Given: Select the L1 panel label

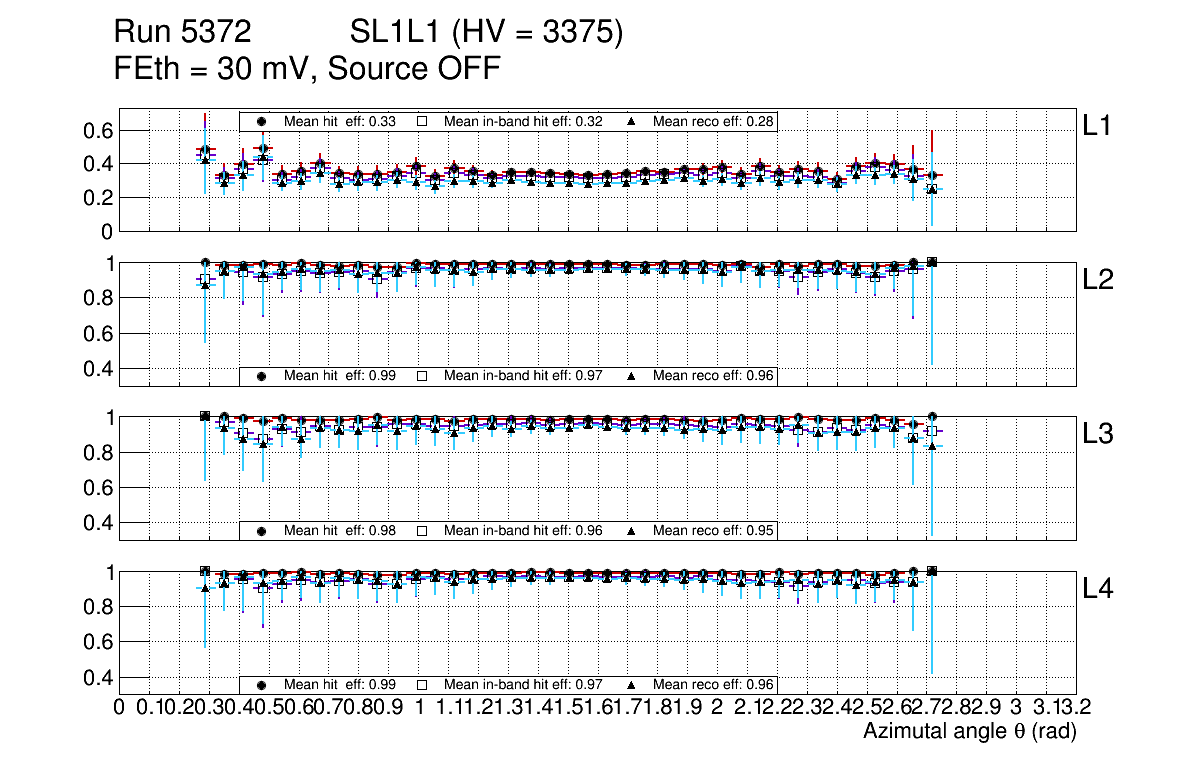Looking at the screenshot, I should 1100,125.
